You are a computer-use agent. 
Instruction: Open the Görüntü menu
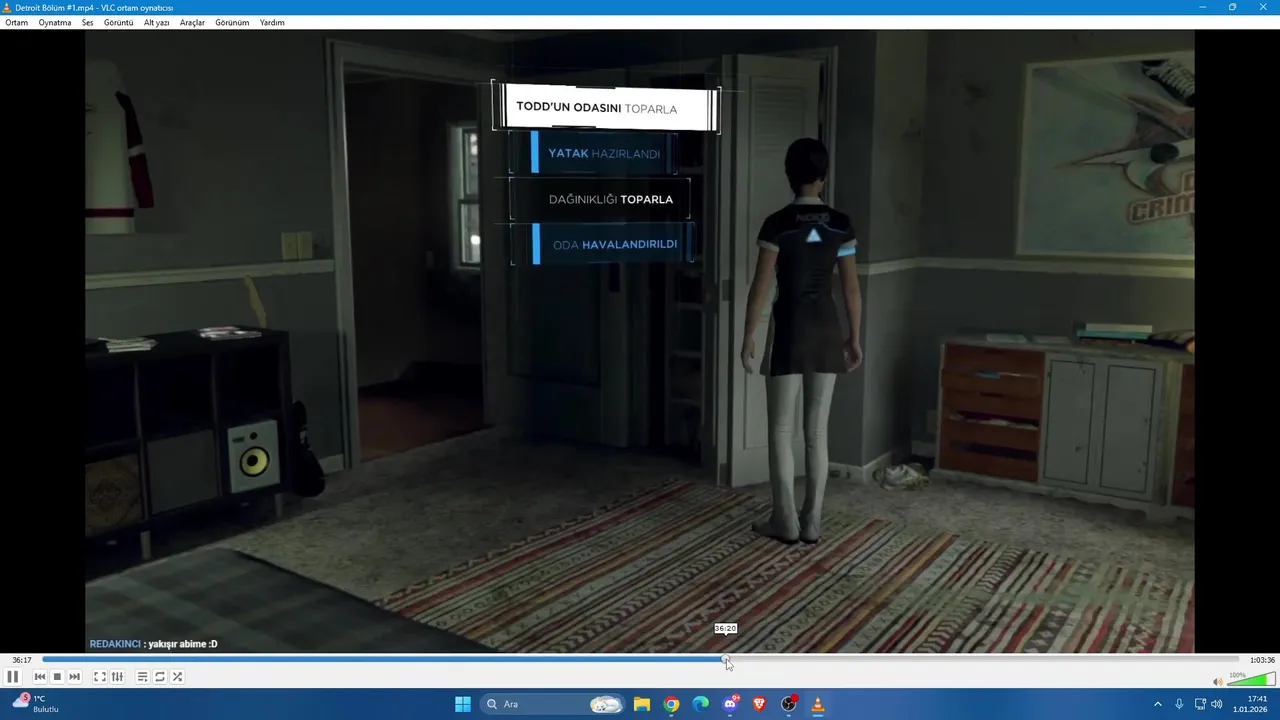[118, 22]
